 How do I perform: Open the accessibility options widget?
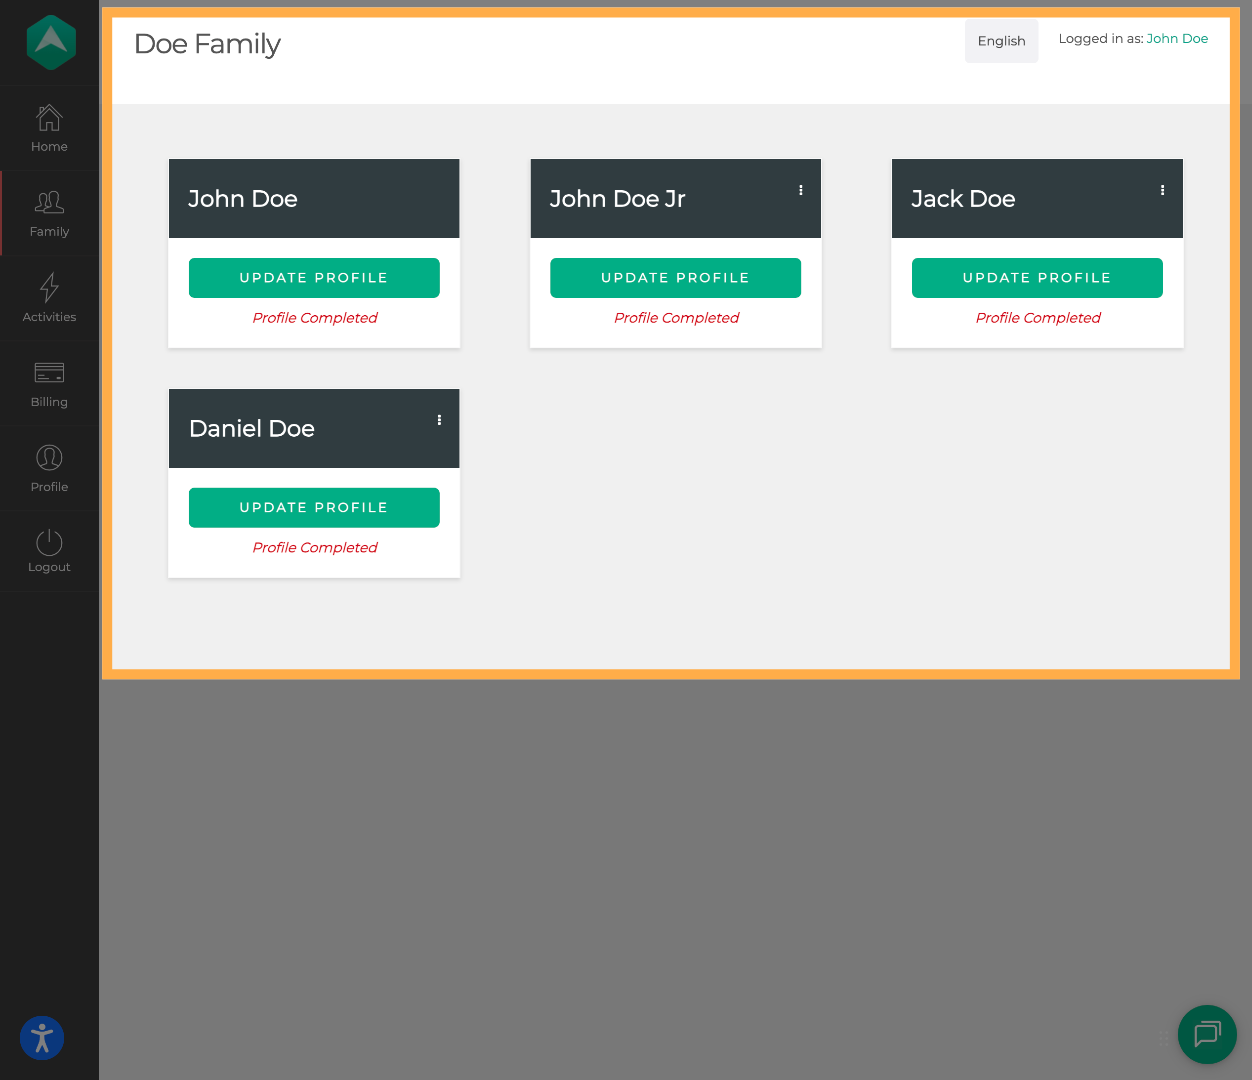[x=42, y=1038]
